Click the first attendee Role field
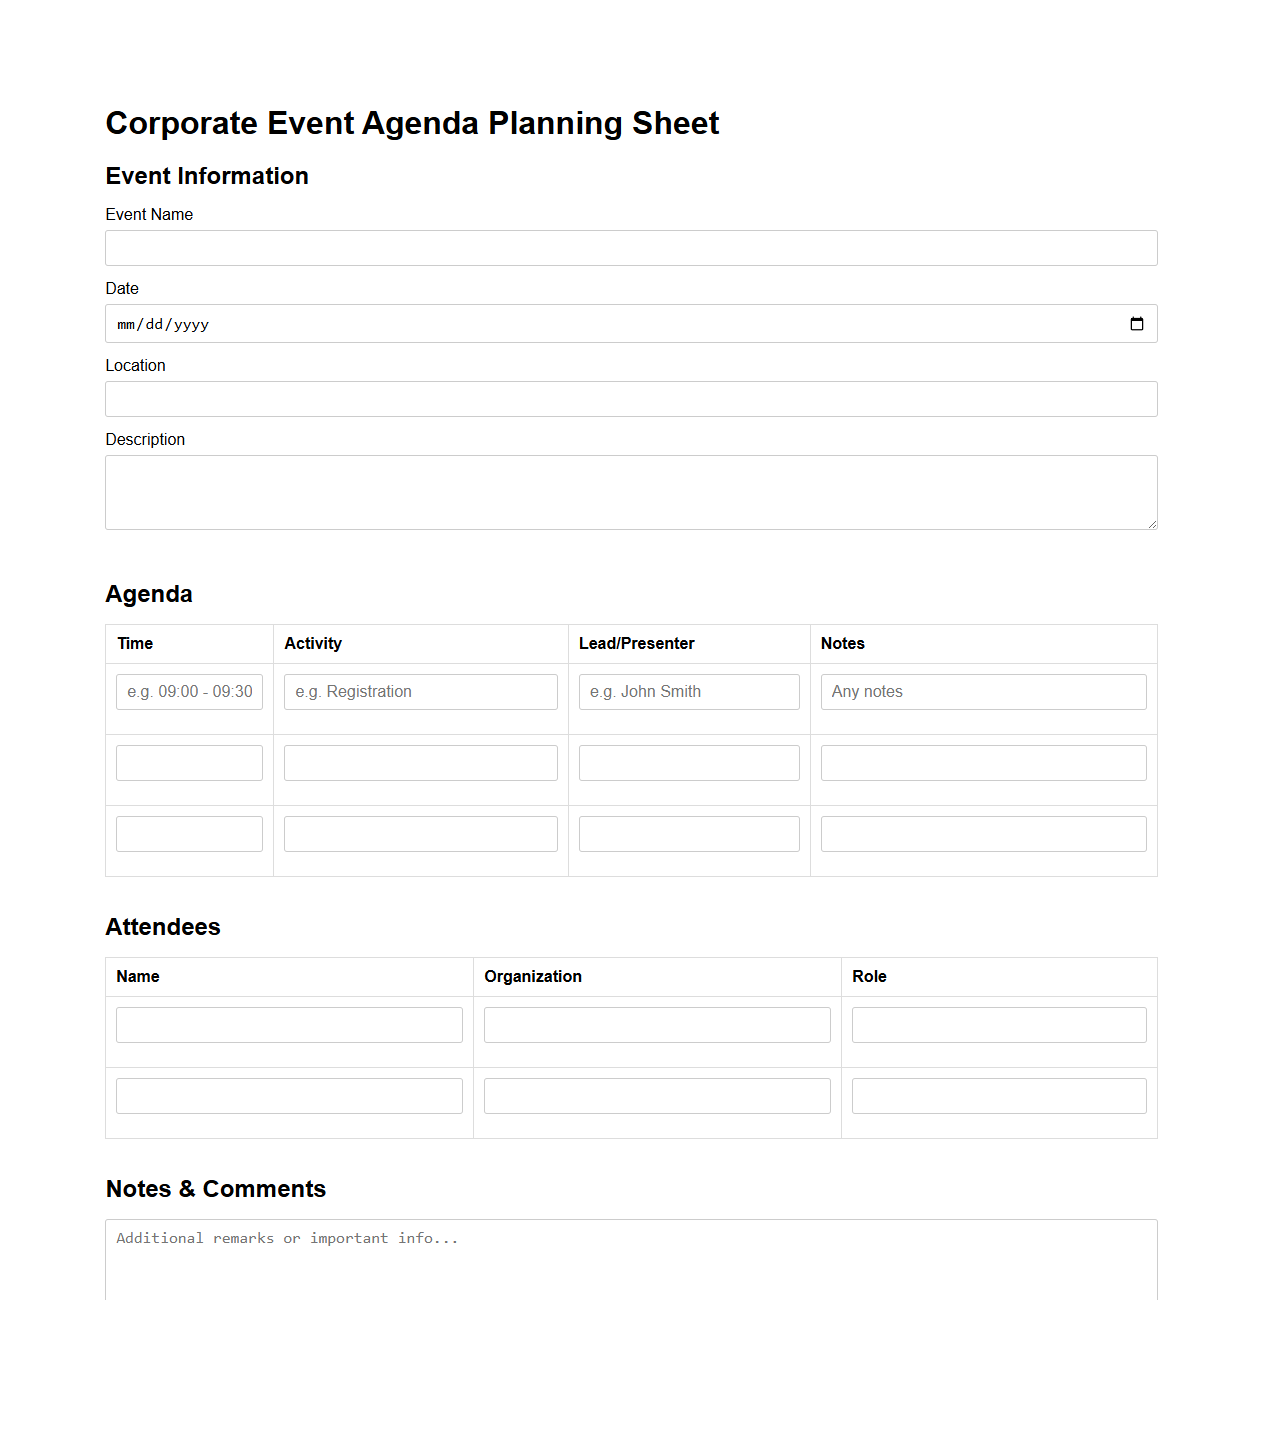 (998, 1024)
